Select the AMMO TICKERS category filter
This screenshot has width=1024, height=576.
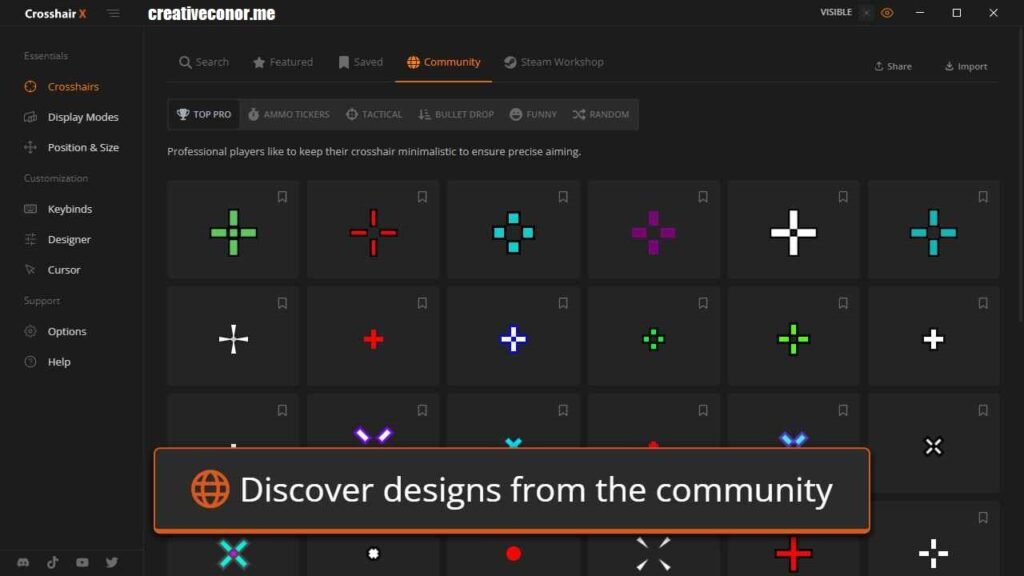[x=289, y=114]
